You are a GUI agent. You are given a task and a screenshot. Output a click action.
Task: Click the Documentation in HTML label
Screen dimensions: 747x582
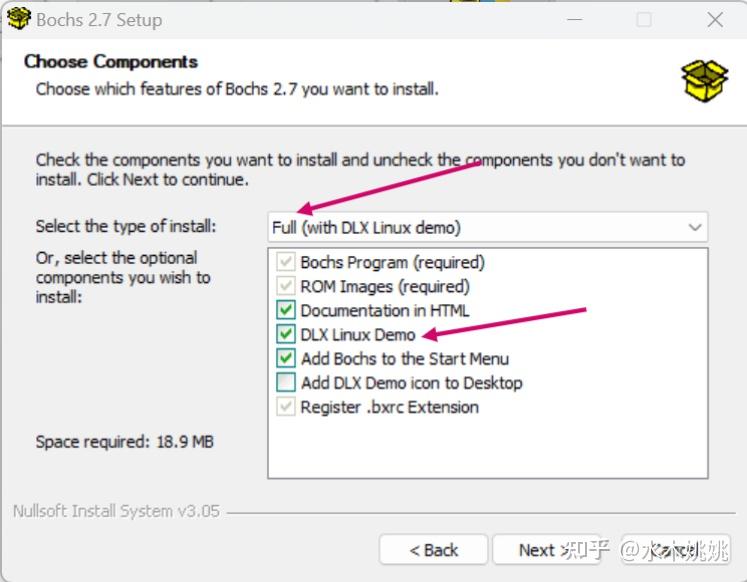pyautogui.click(x=384, y=311)
